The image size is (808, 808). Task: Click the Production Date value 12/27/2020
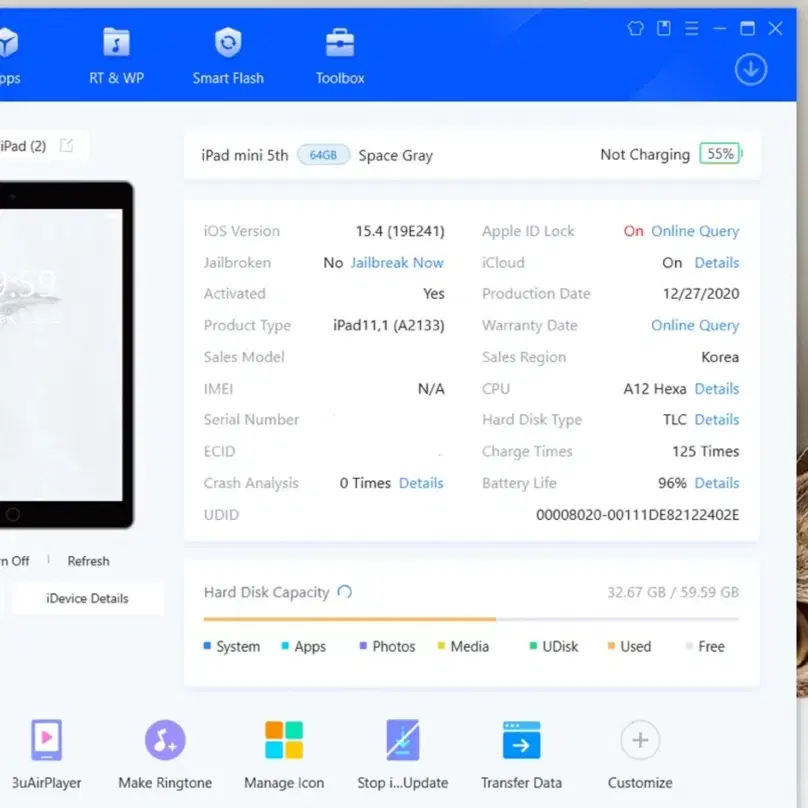[701, 294]
